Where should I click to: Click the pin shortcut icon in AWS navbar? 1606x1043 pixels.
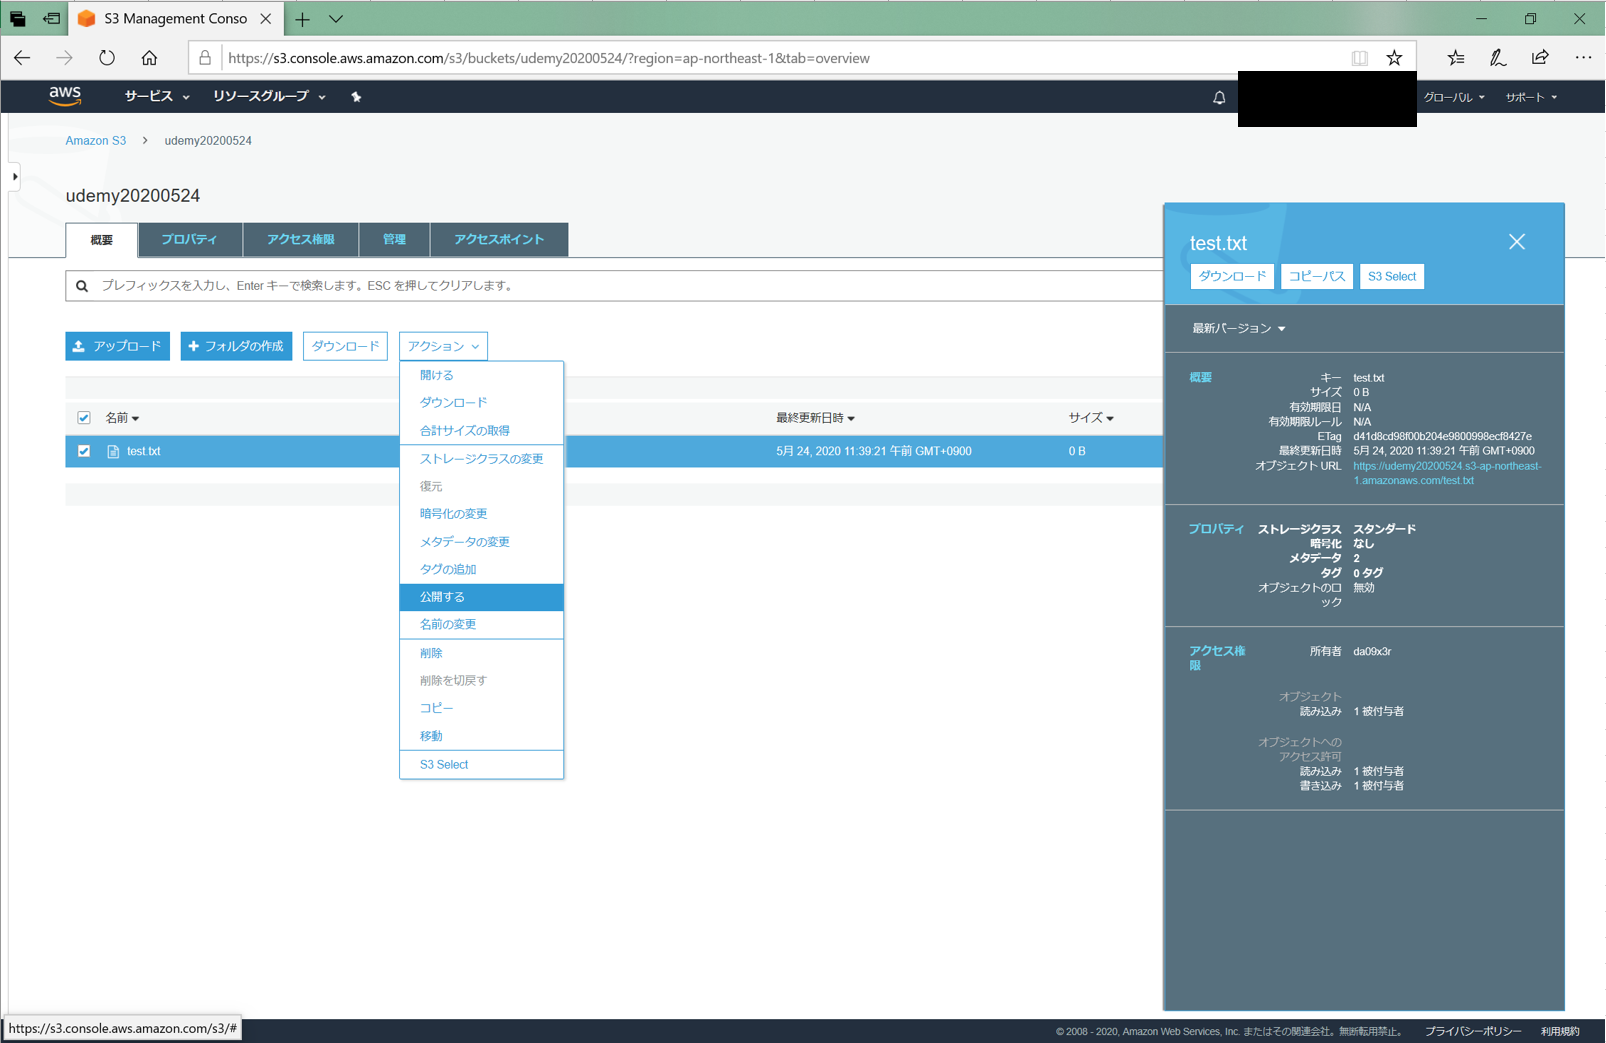(x=356, y=97)
